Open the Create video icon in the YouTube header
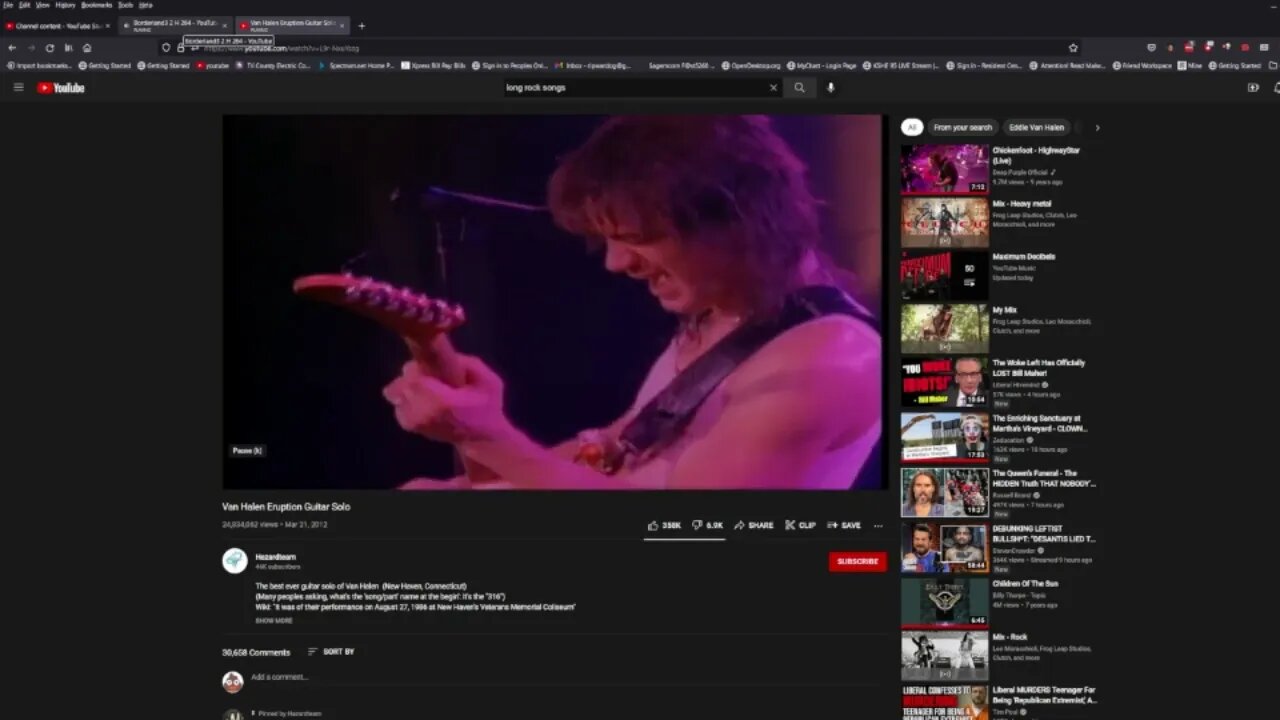 [x=1253, y=88]
